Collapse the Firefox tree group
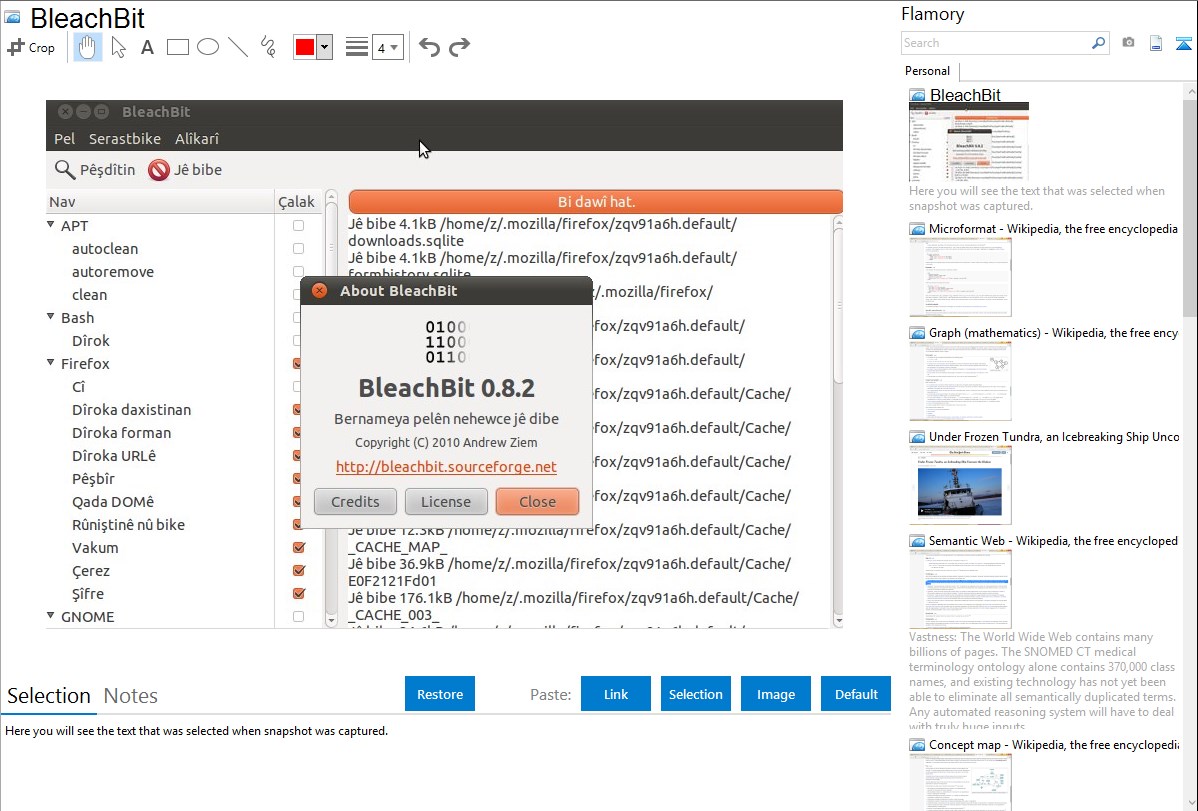This screenshot has height=811, width=1198. point(50,362)
